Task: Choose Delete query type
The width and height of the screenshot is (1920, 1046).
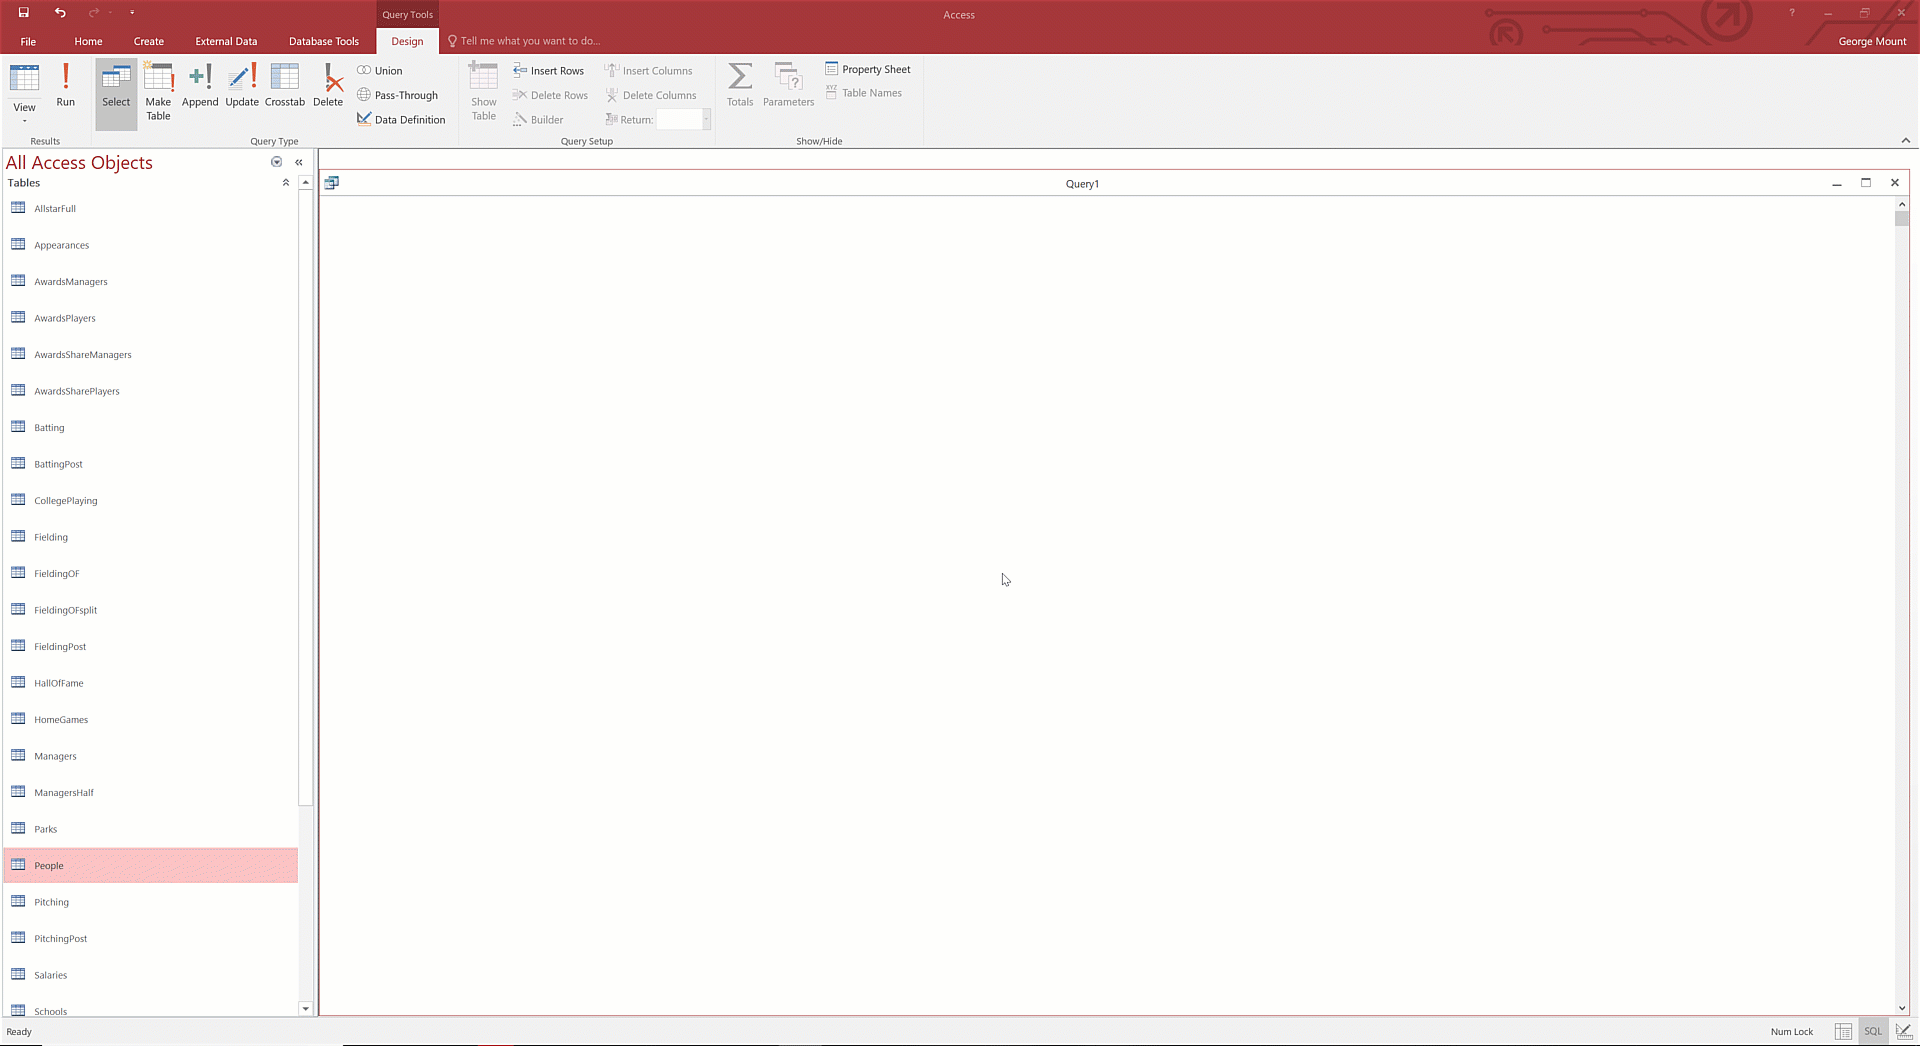Action: click(x=328, y=86)
